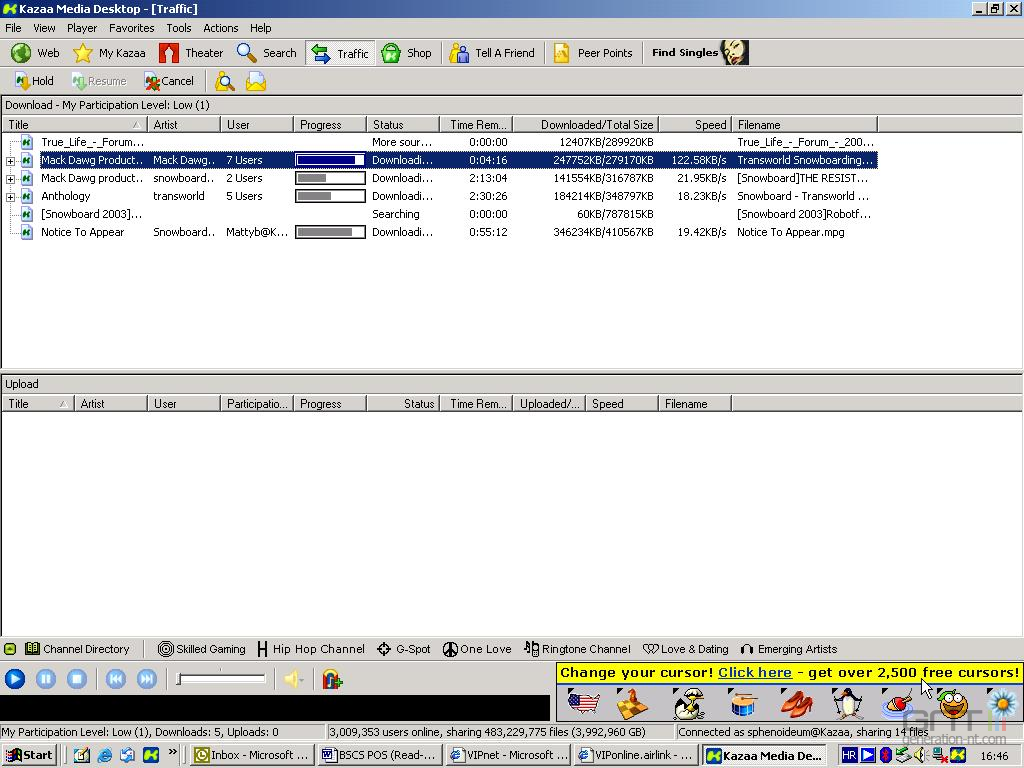Open the Ringtone Channel

[x=577, y=649]
